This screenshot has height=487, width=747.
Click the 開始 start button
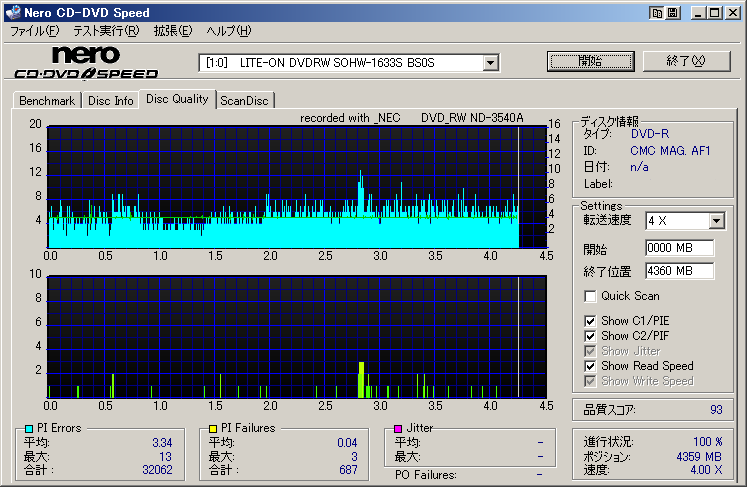591,61
